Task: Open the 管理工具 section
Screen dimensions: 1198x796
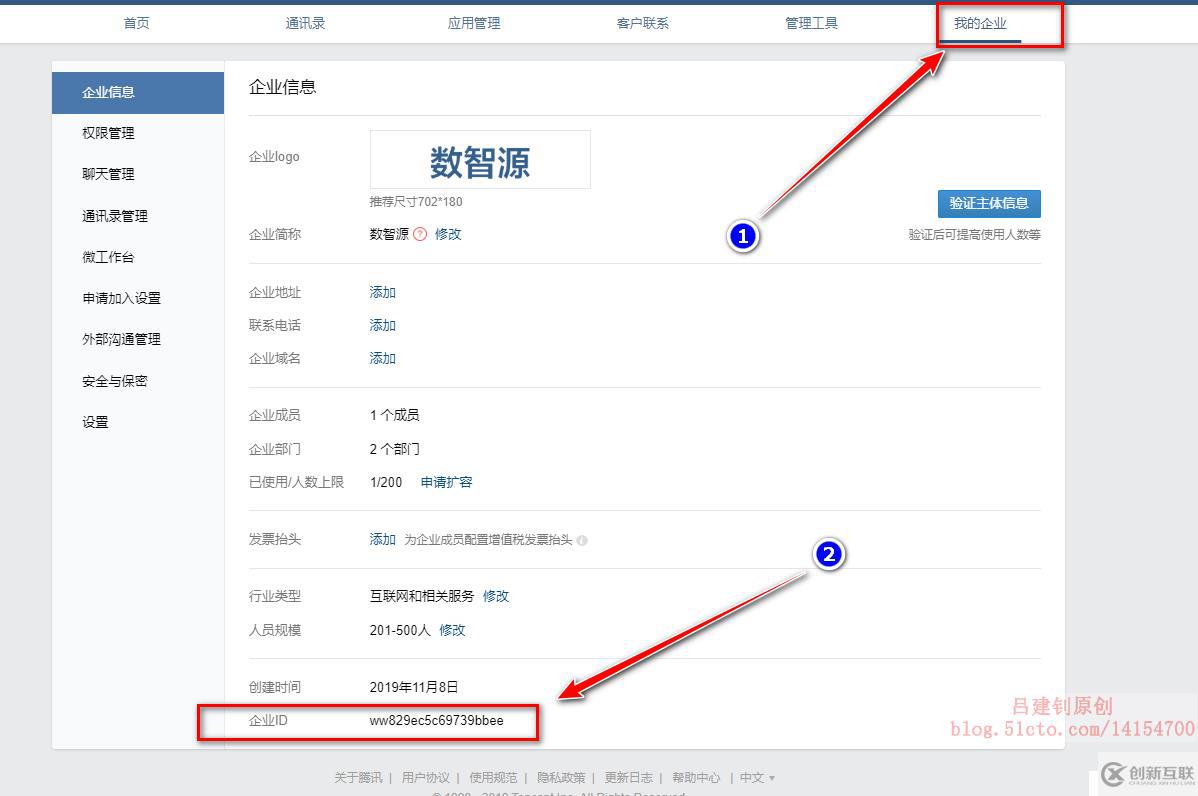Action: (812, 22)
